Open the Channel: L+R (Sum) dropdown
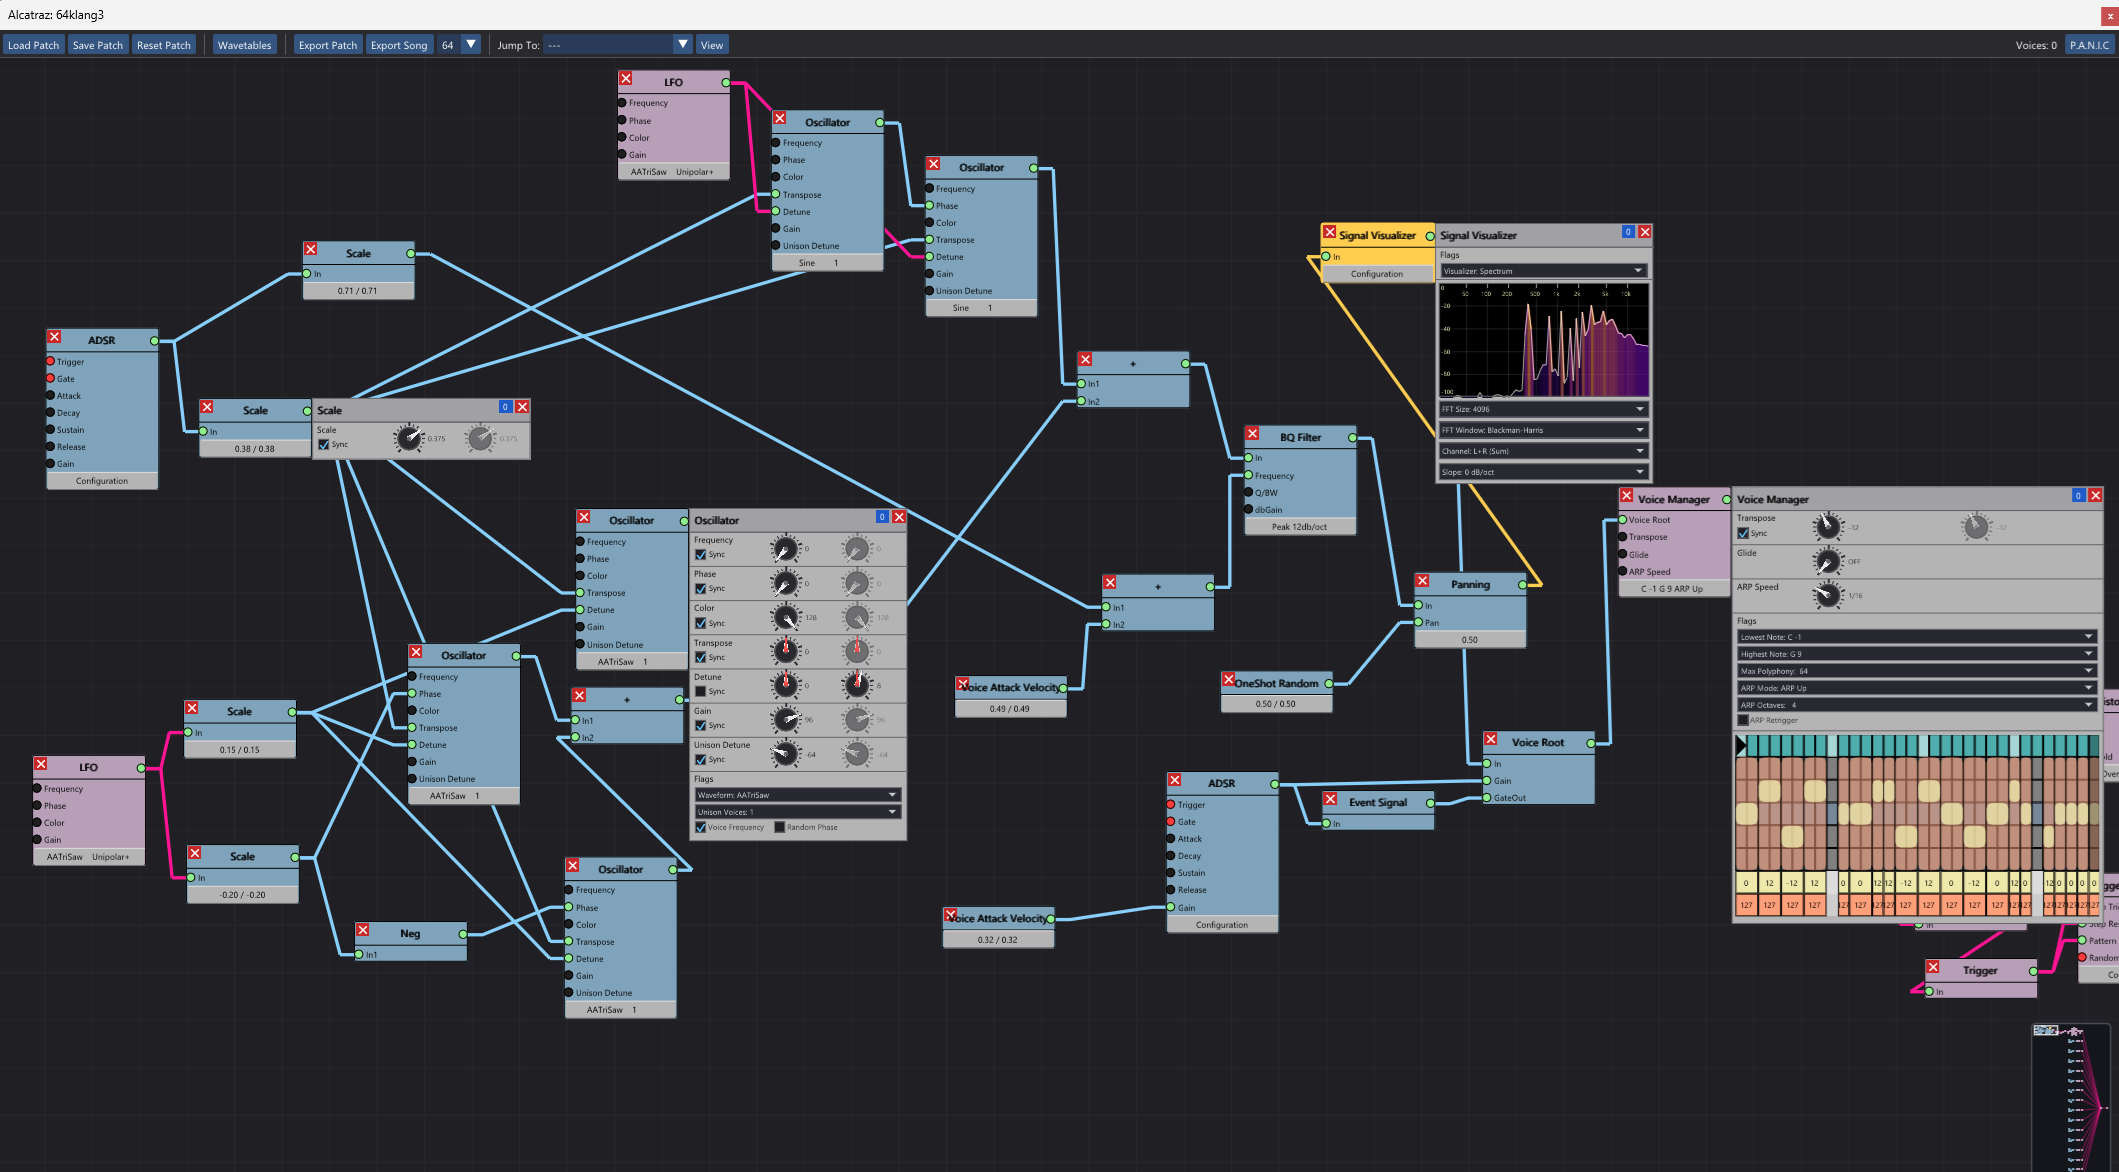 click(1542, 451)
